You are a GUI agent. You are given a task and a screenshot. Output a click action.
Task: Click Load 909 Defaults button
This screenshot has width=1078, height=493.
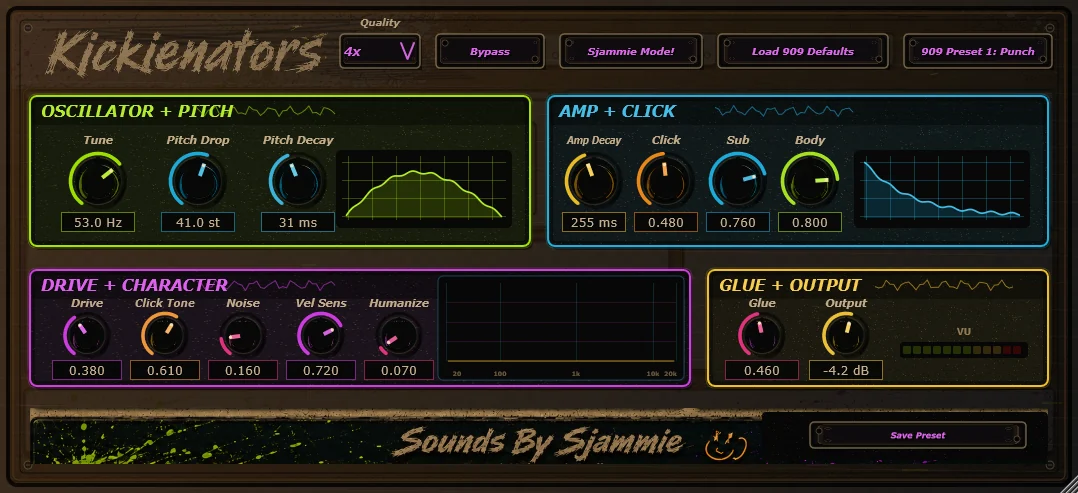coord(802,52)
